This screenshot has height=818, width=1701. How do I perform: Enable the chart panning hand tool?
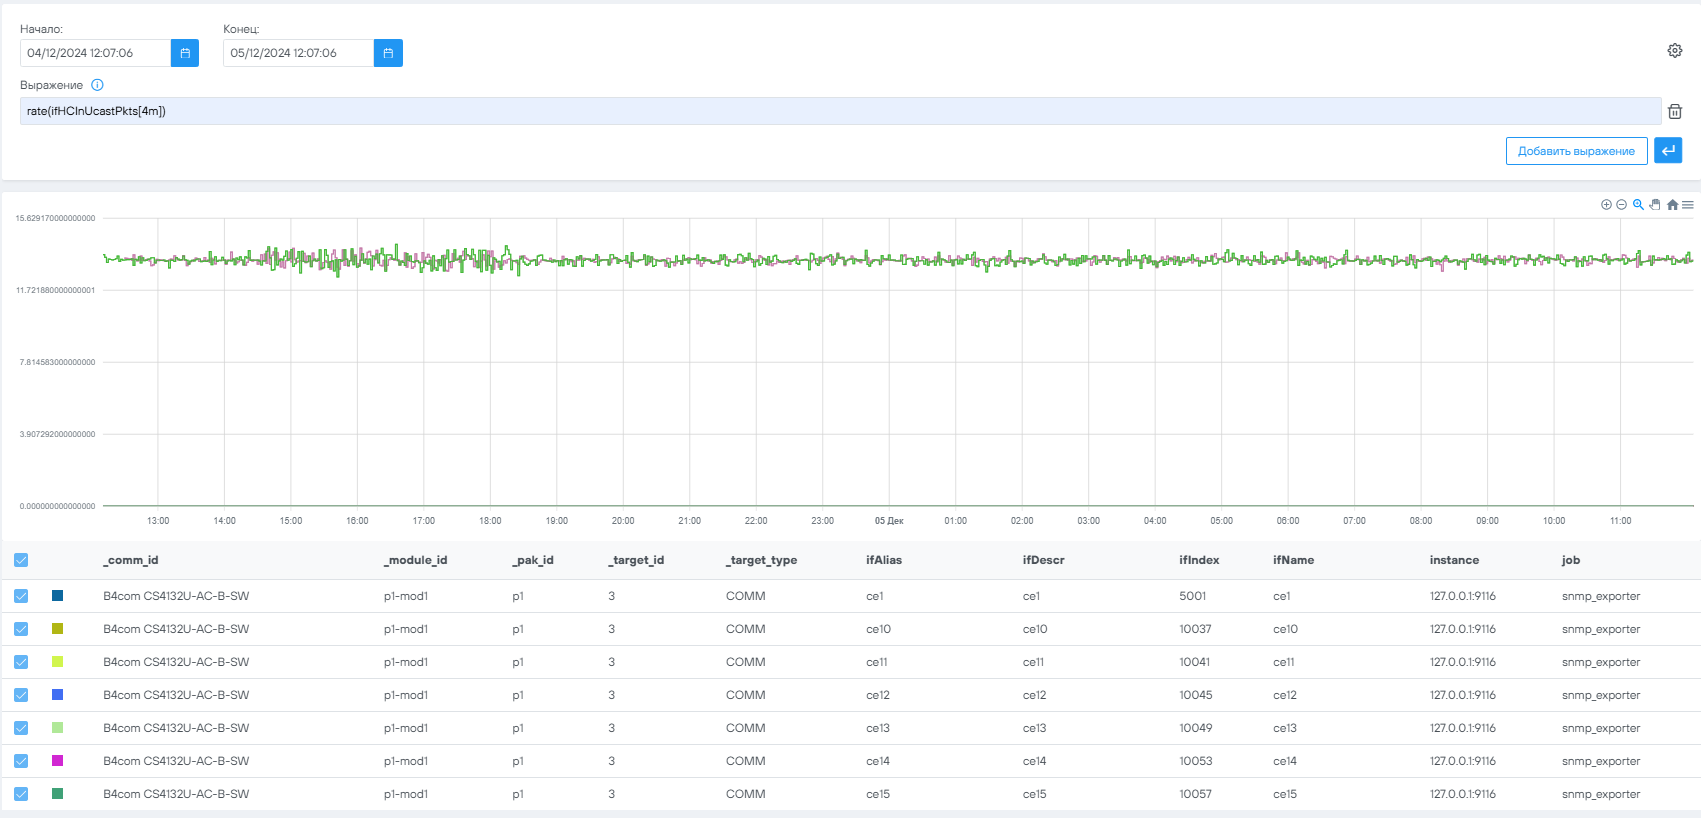pos(1655,205)
